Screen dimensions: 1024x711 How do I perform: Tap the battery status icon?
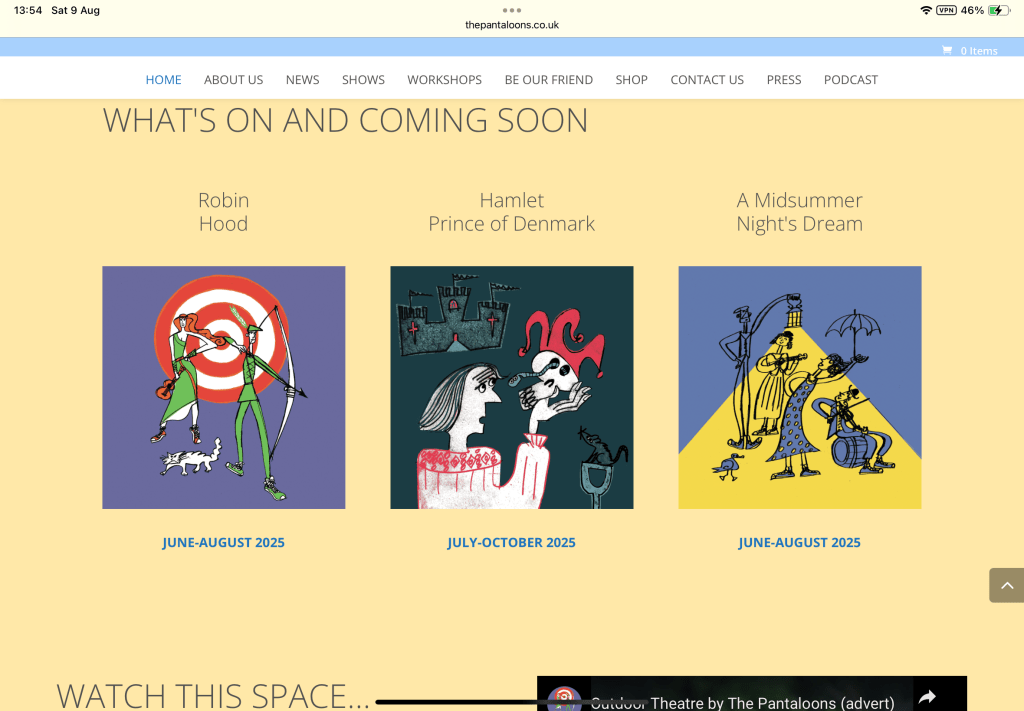[999, 10]
